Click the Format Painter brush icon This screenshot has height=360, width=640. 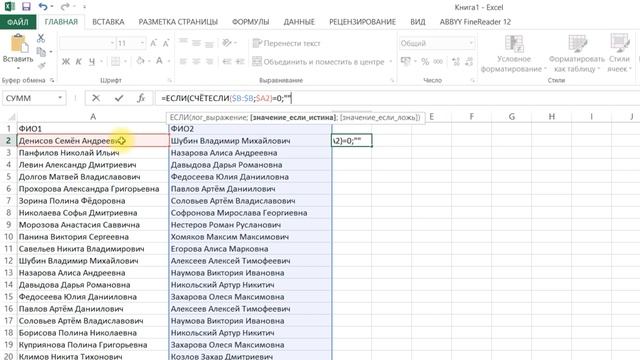coord(42,65)
